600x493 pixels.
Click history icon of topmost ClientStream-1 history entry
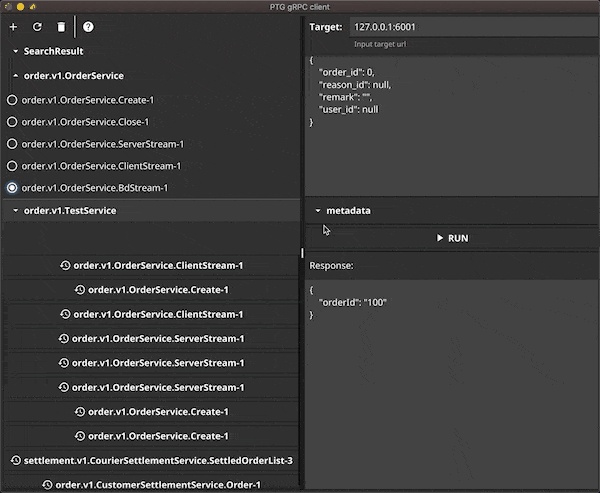(66, 266)
